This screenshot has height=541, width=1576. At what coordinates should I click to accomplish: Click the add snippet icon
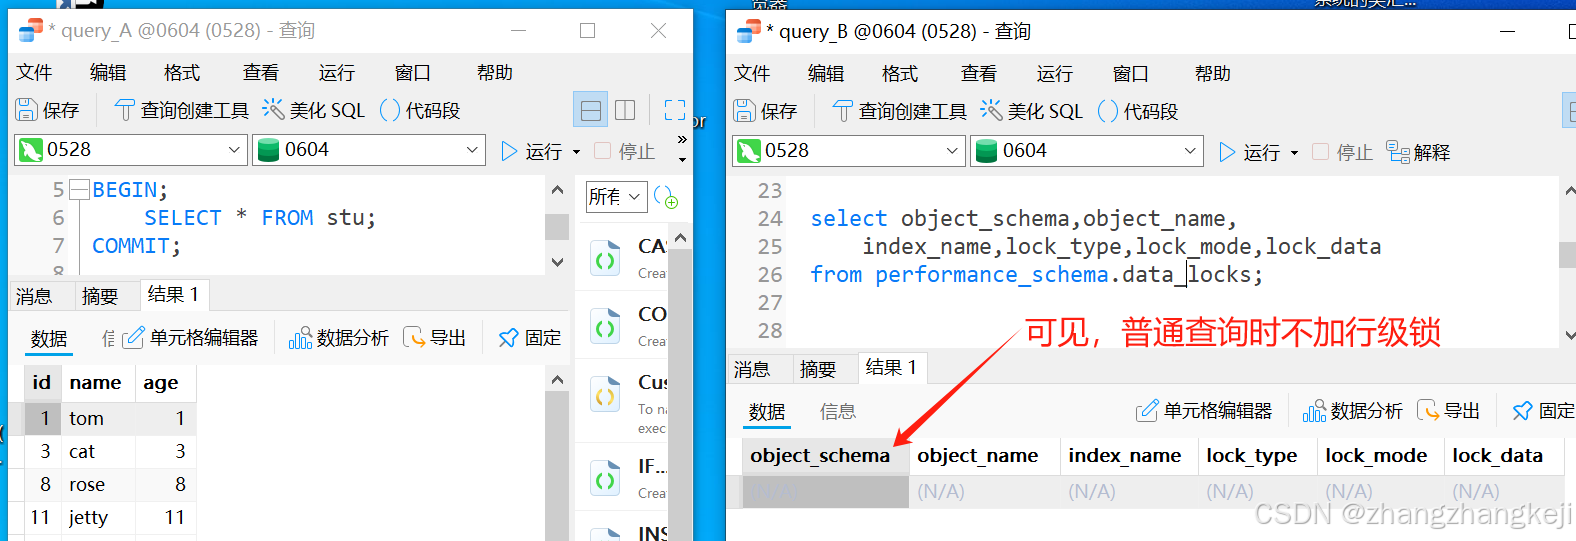[x=666, y=197]
